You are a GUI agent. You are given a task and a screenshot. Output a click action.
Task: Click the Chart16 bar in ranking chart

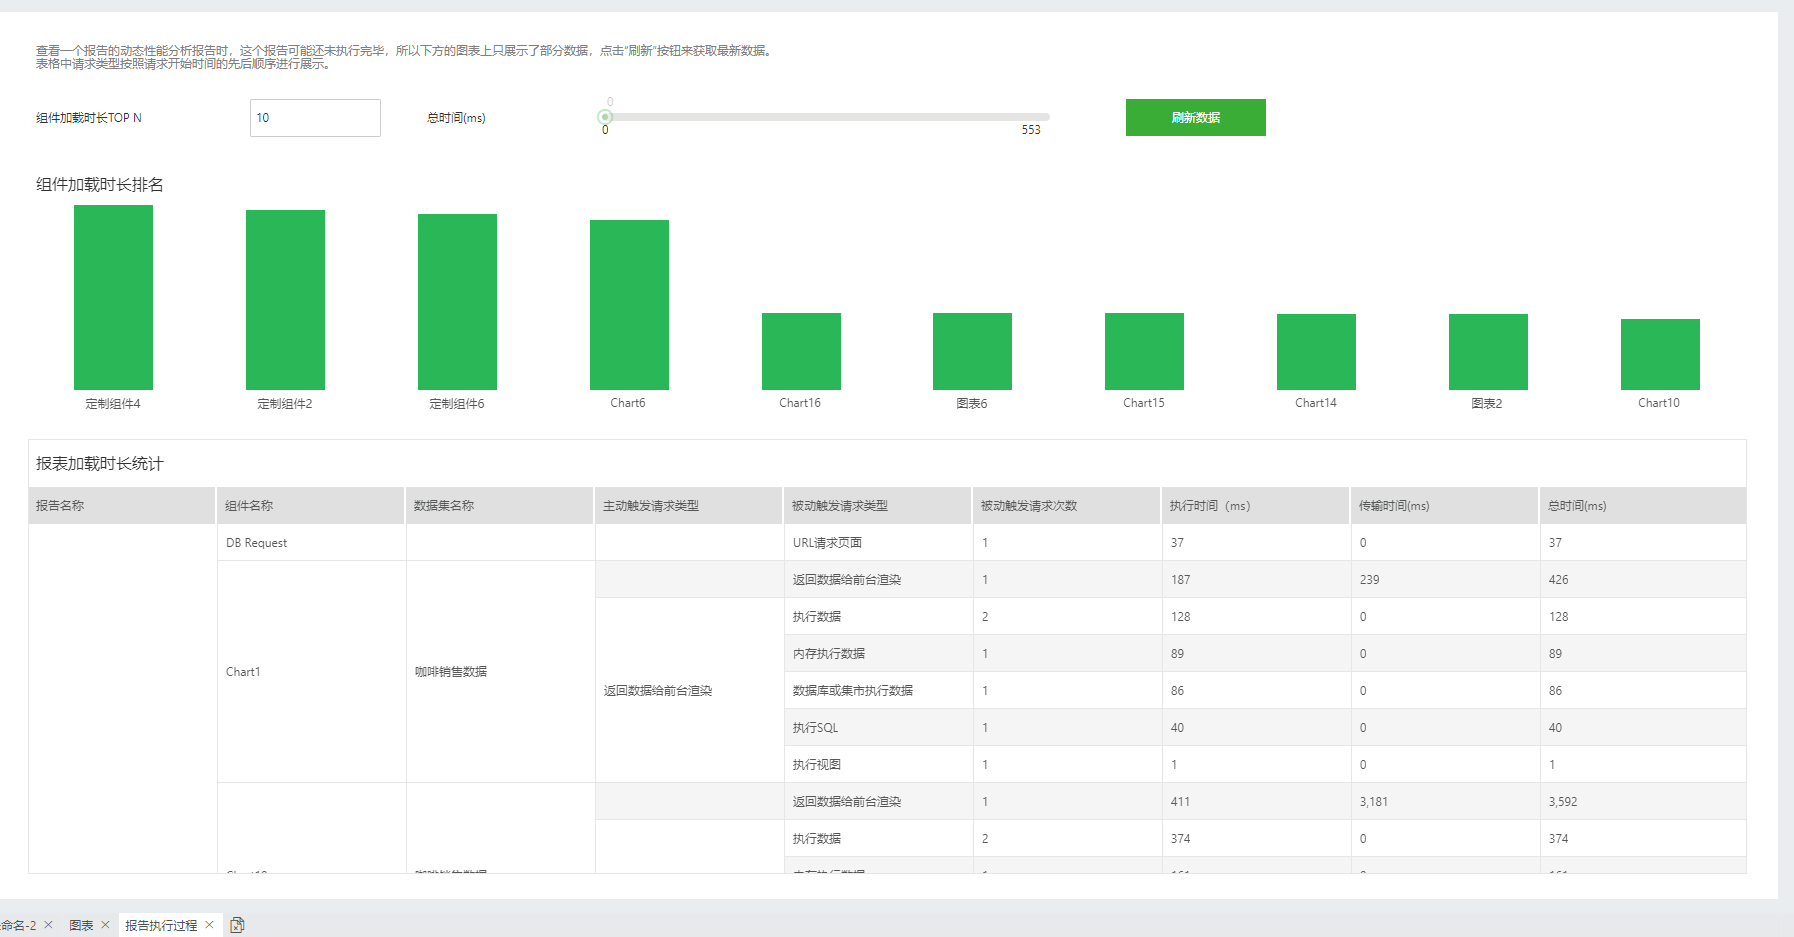801,351
